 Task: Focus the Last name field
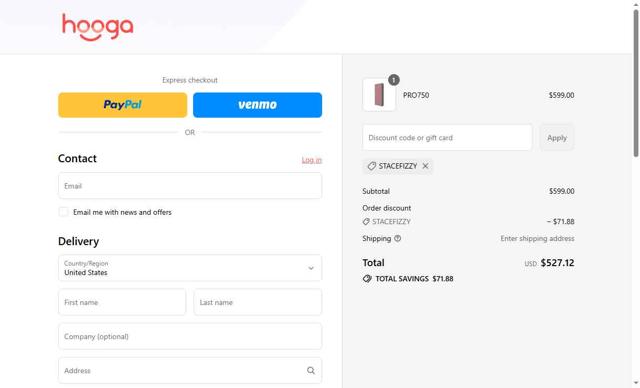pyautogui.click(x=258, y=302)
